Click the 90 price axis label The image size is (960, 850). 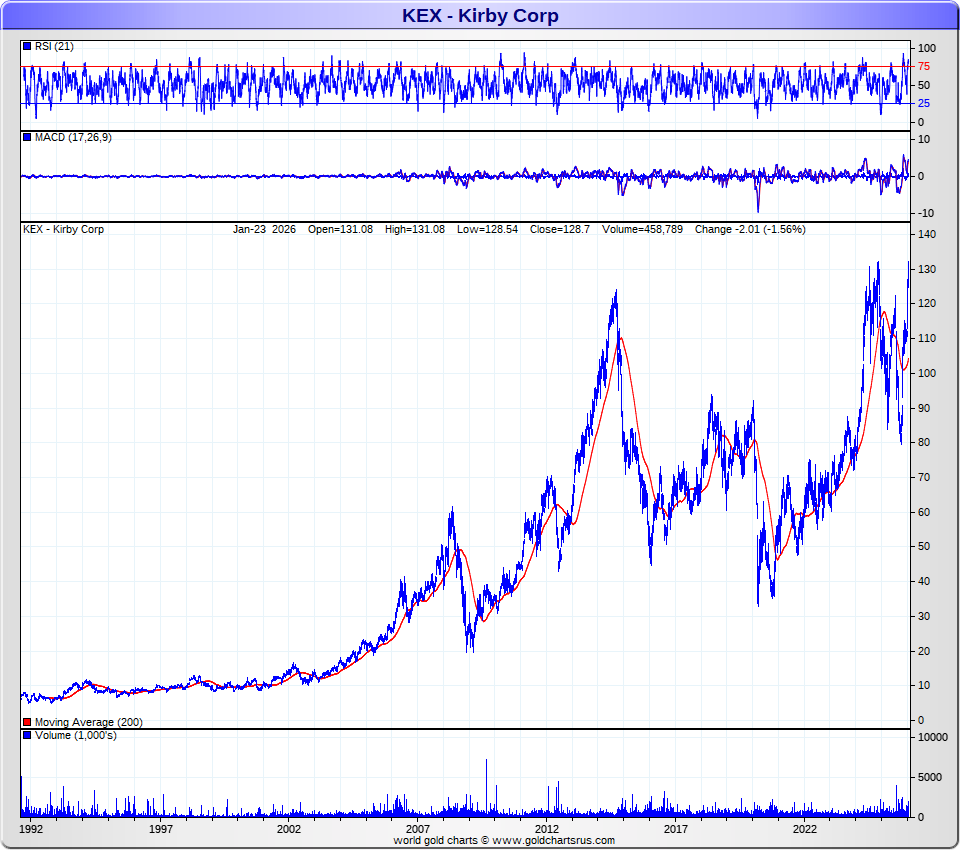click(923, 408)
